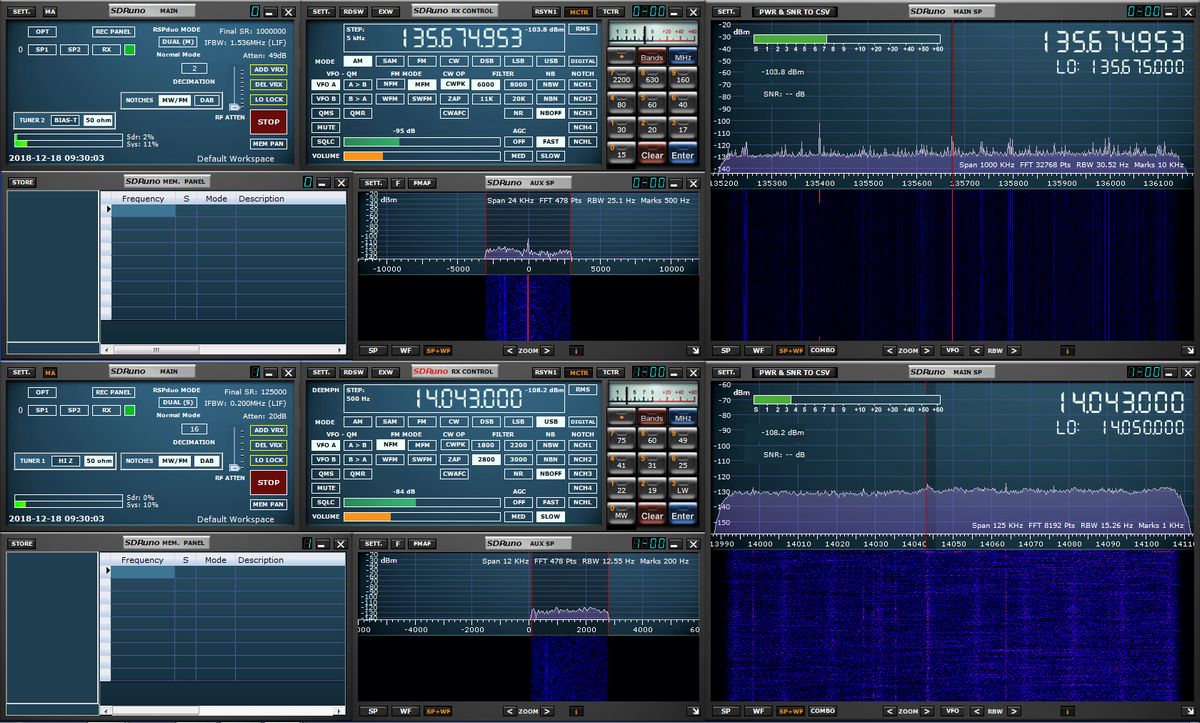This screenshot has height=723, width=1200.
Task: Open OPT options in the Tuner 2 Main window
Action: [42, 31]
